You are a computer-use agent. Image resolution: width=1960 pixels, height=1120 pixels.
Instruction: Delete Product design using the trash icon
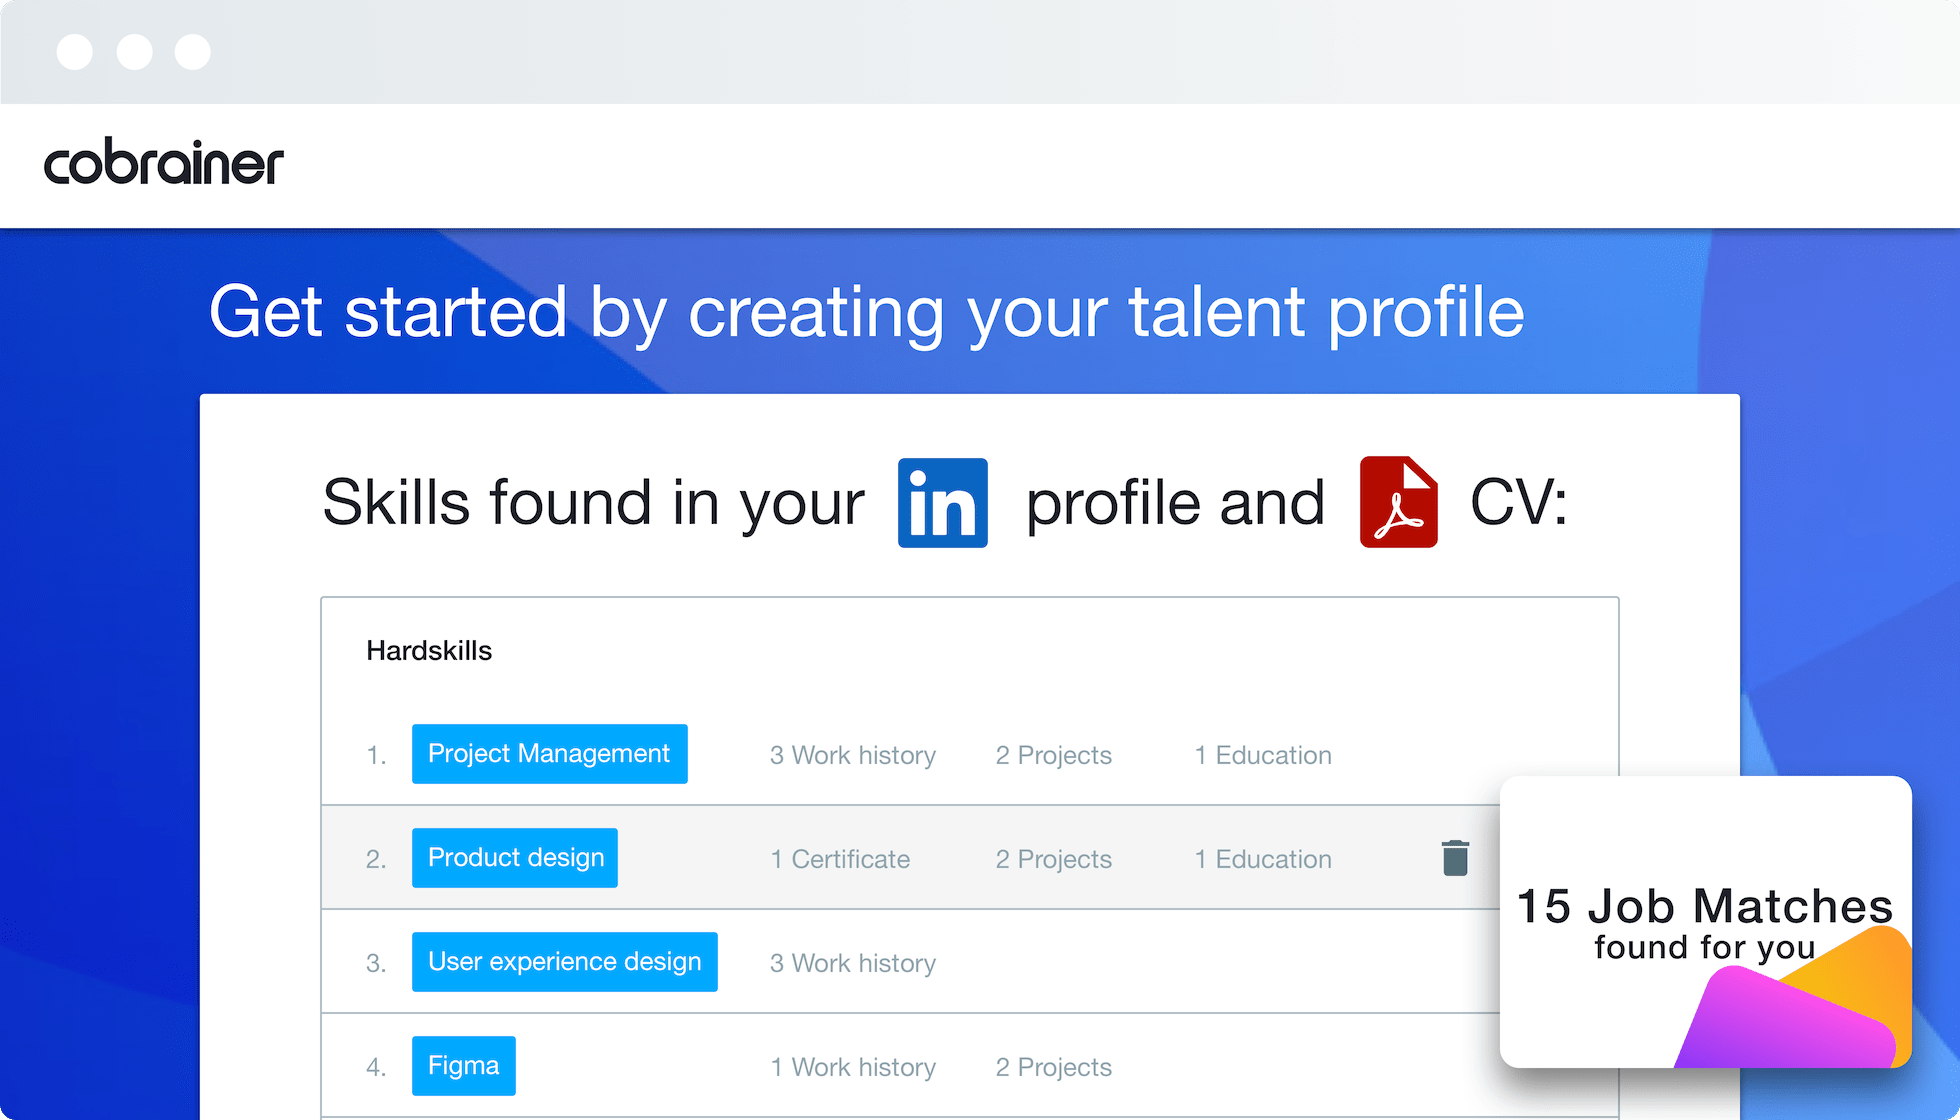coord(1455,858)
